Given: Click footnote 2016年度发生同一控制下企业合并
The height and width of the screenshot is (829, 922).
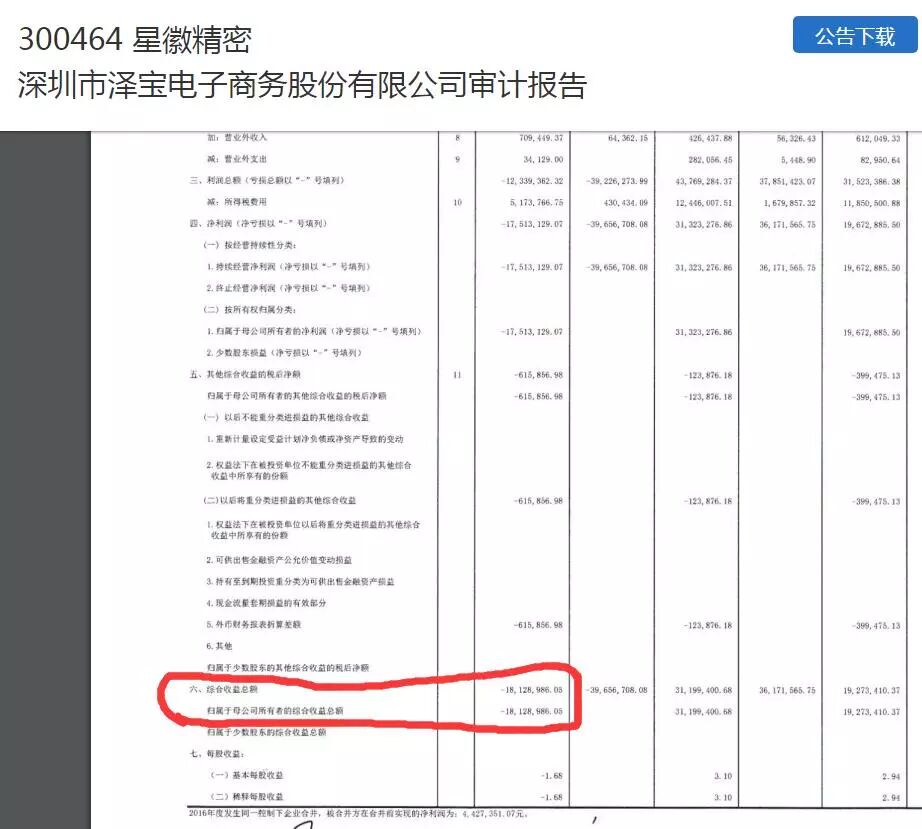Looking at the screenshot, I should click(x=359, y=814).
